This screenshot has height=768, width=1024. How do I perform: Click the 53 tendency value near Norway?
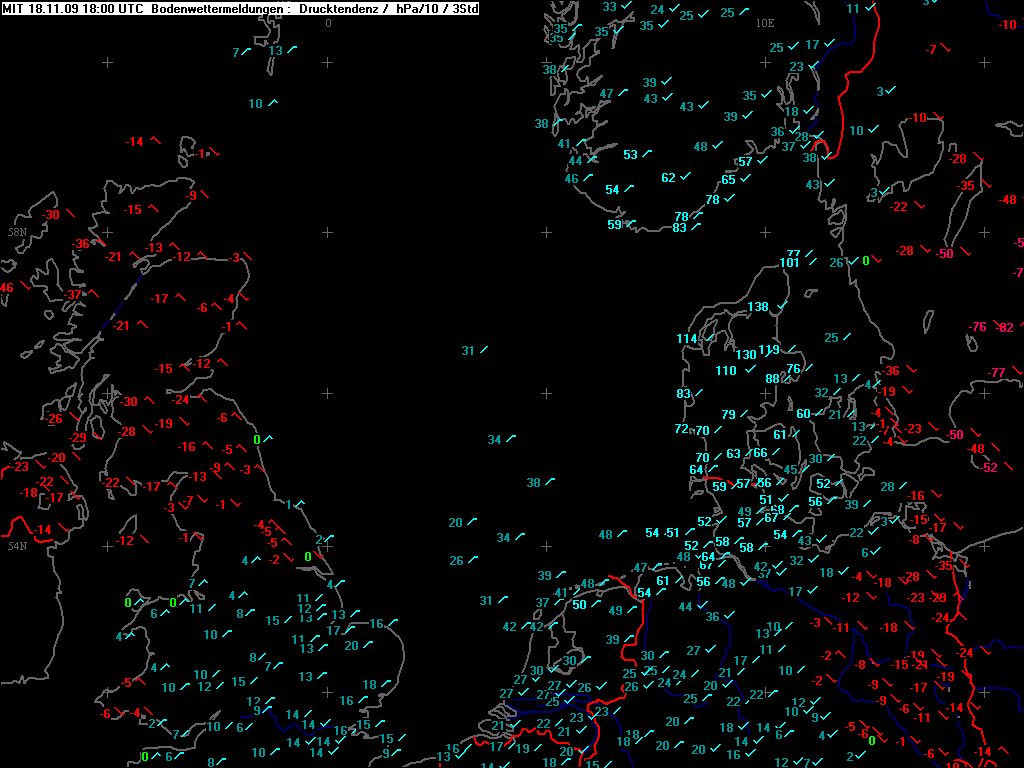[630, 155]
